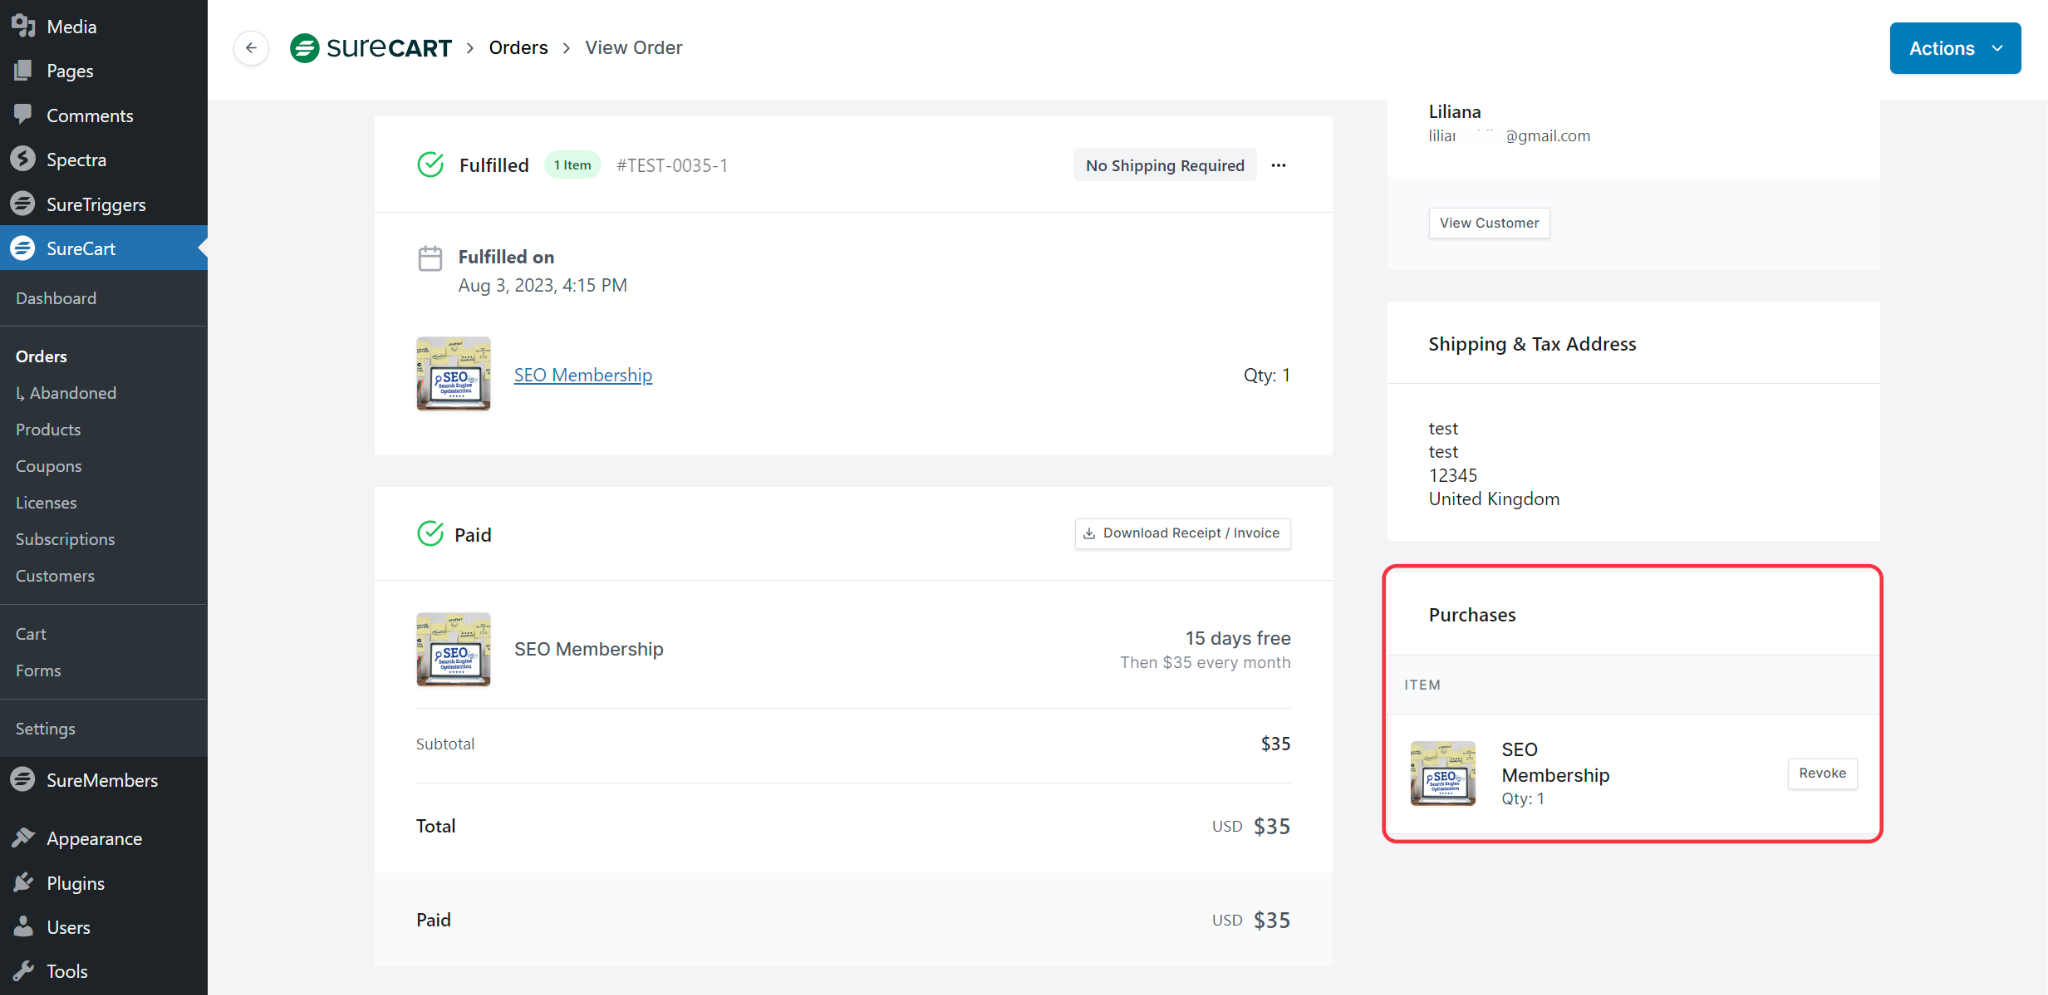Open the Actions dropdown
Viewport: 2048px width, 995px height.
[1954, 48]
